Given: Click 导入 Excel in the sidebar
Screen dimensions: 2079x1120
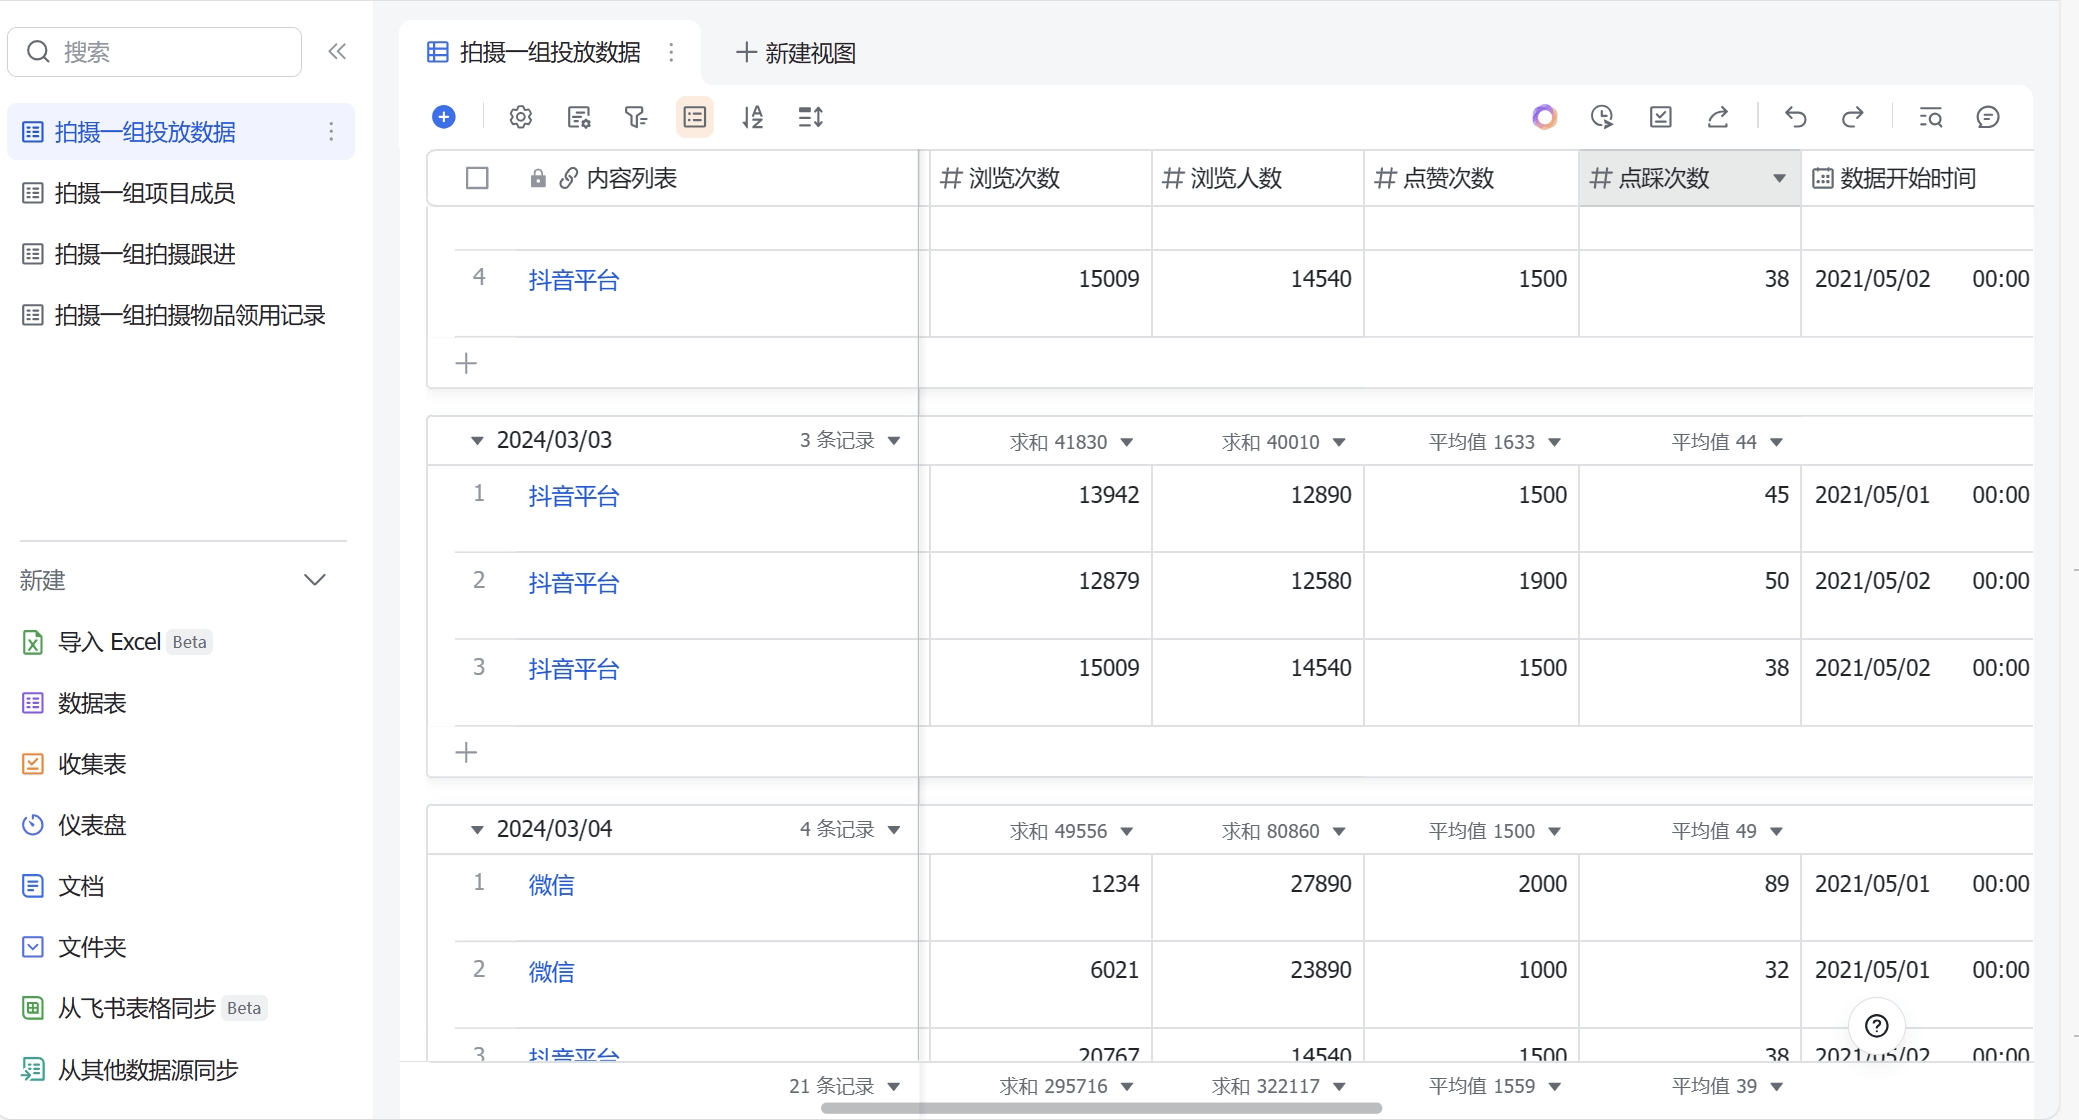Looking at the screenshot, I should click(x=112, y=641).
